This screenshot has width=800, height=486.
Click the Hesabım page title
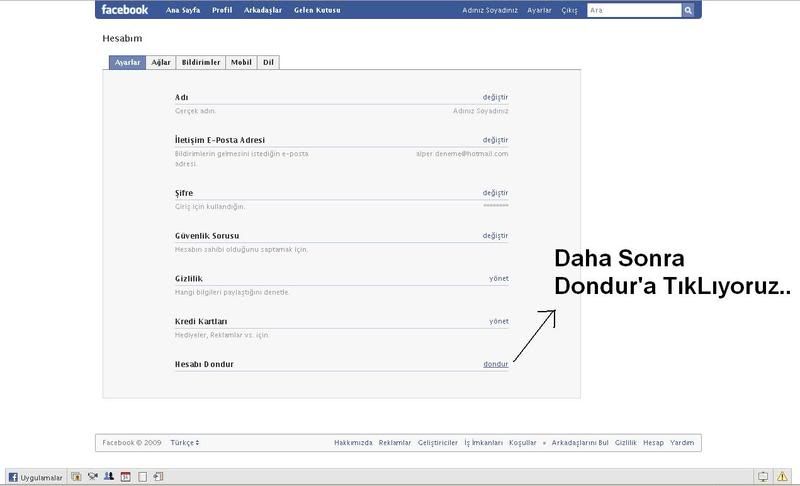(x=122, y=38)
